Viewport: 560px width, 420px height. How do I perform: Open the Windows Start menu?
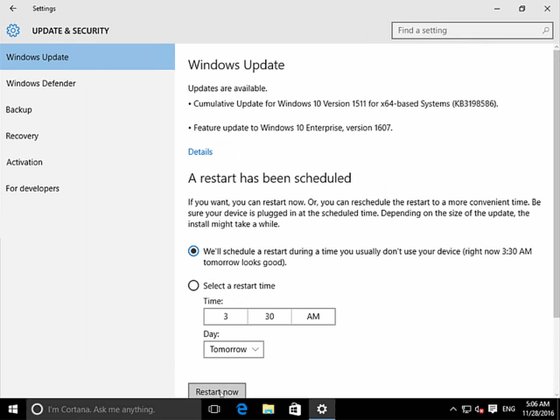pyautogui.click(x=13, y=409)
